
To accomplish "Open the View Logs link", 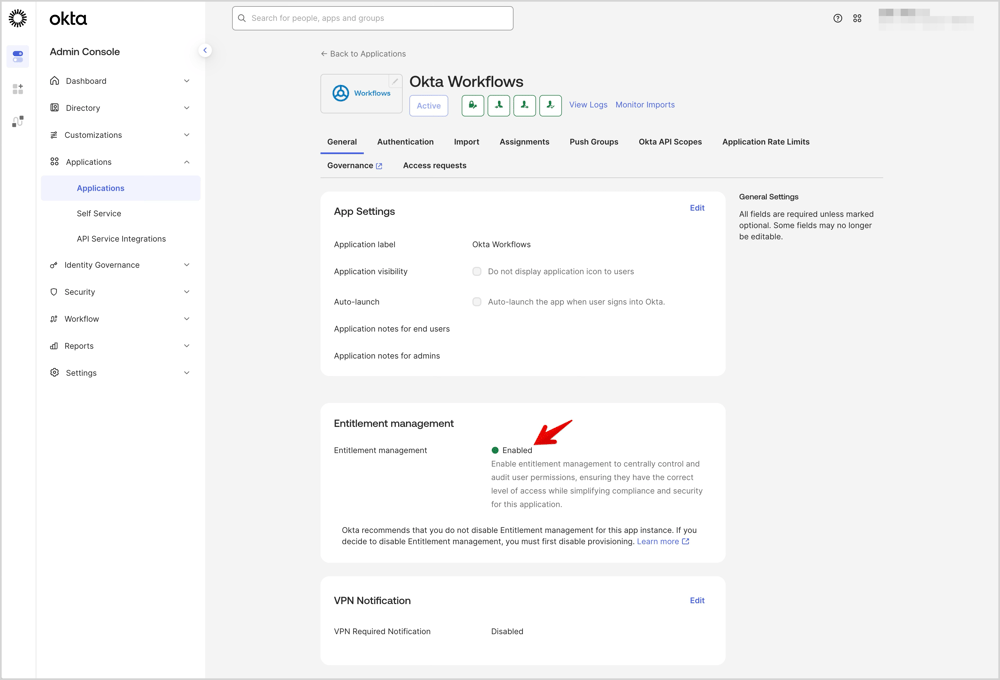I will pos(588,105).
